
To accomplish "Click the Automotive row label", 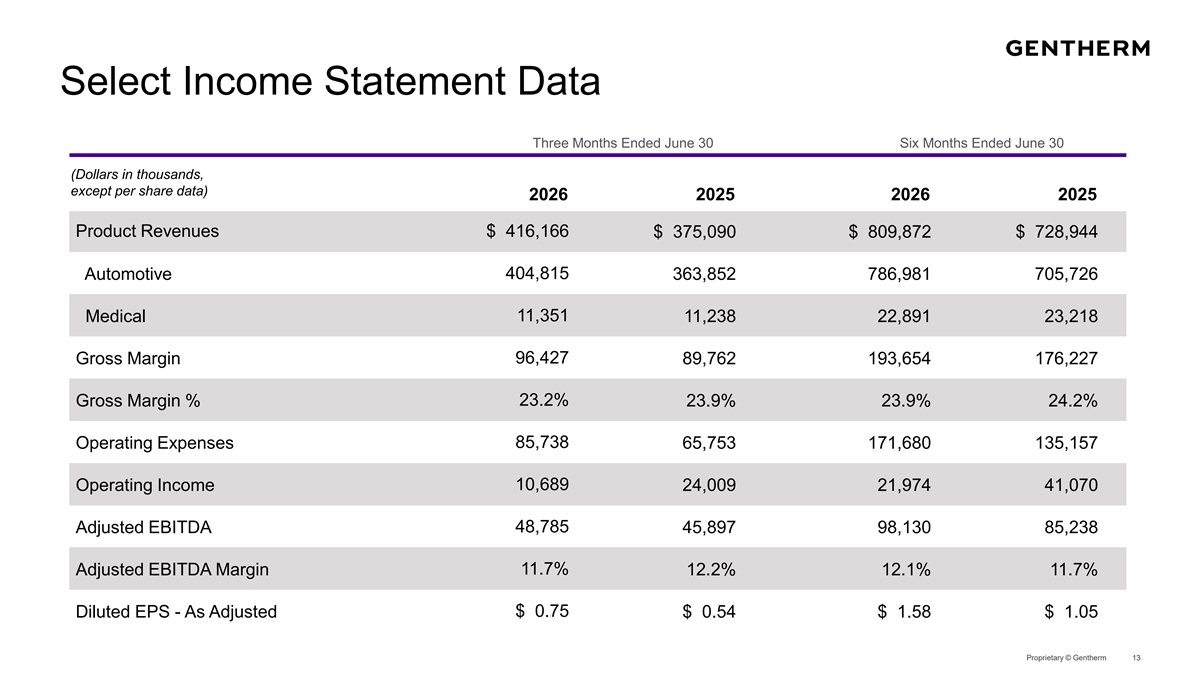I will (x=128, y=274).
